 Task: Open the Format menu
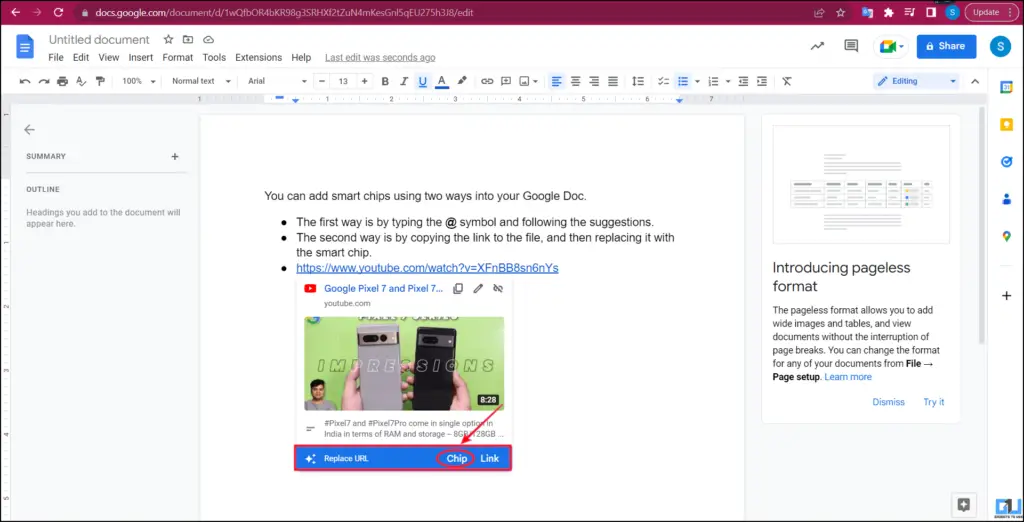[x=178, y=57]
